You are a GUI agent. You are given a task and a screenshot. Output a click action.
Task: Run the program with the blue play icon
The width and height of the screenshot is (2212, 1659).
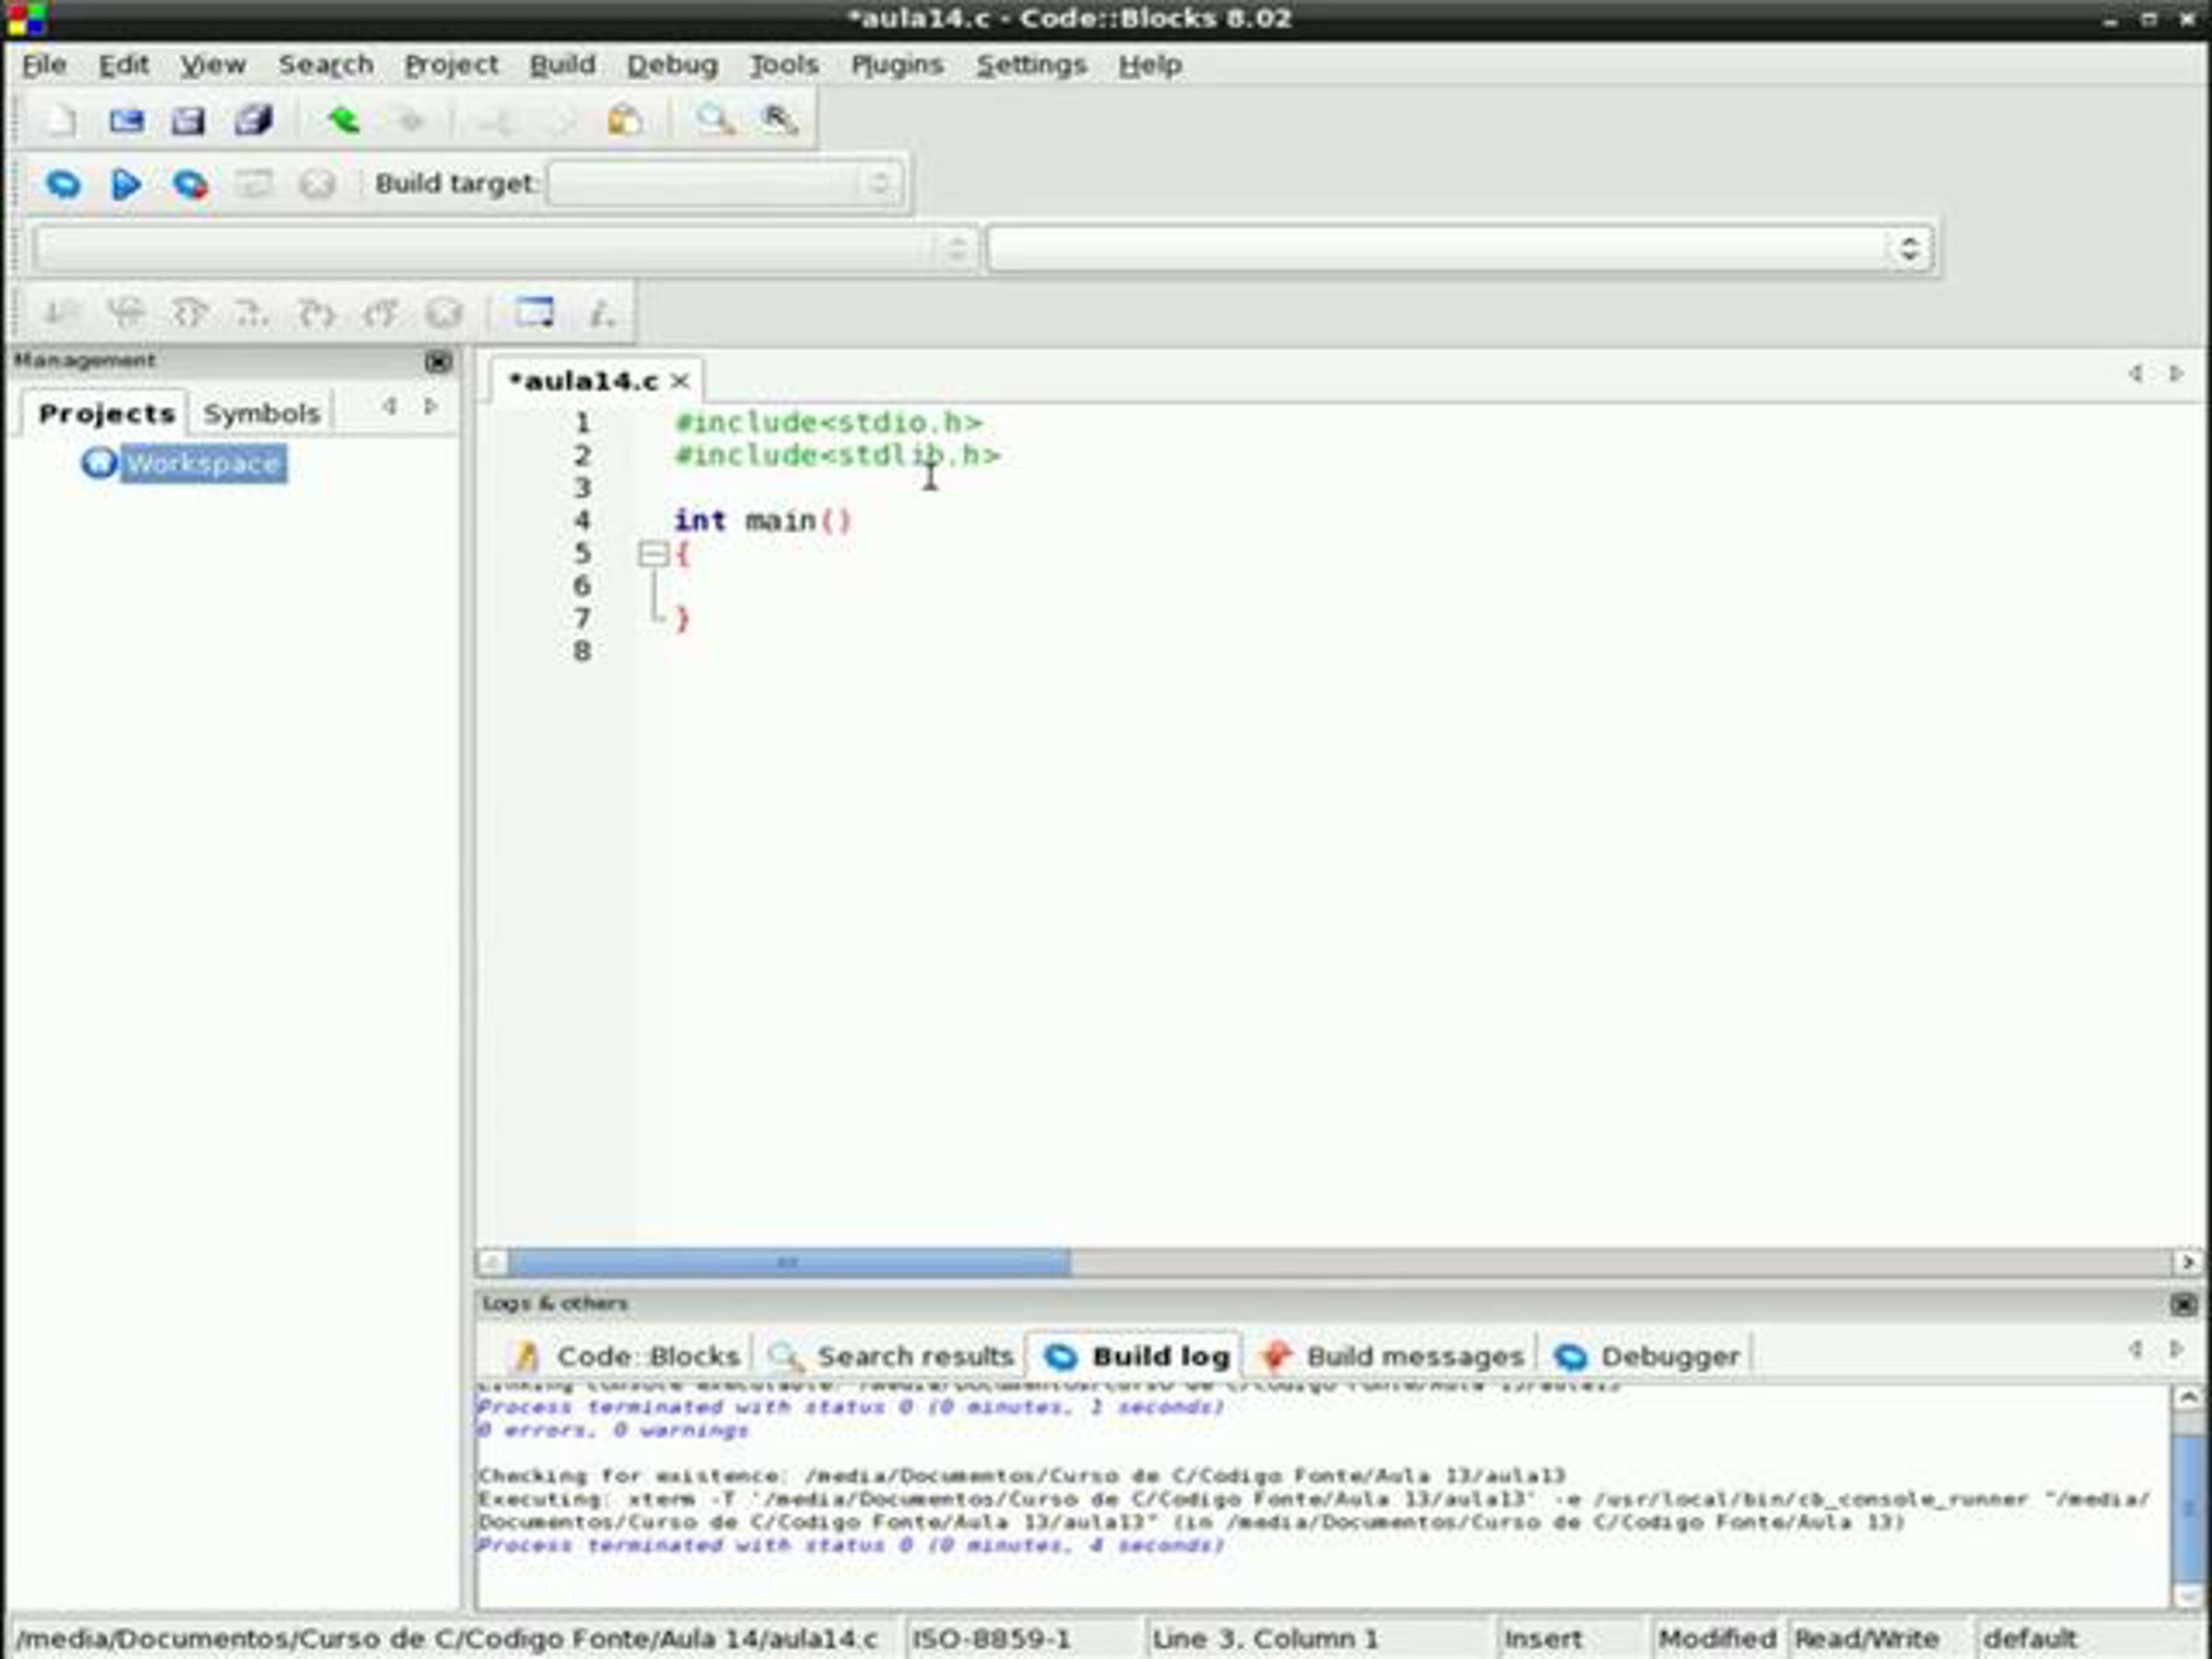[126, 184]
